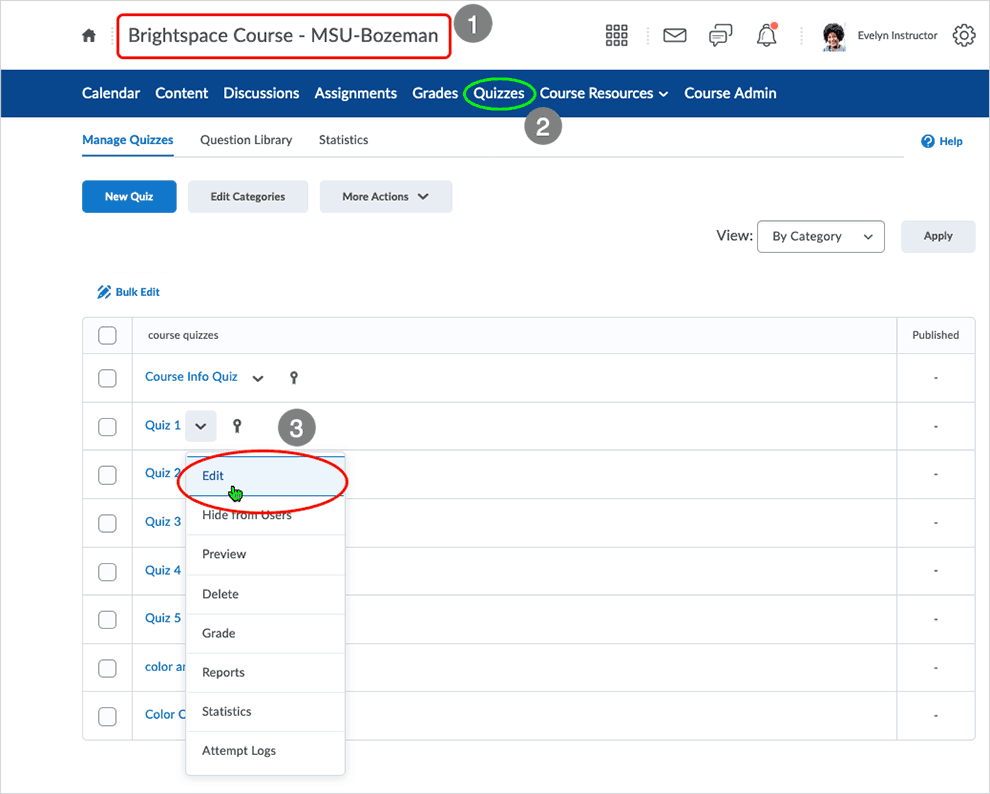
Task: Select Statistics in the context menu
Action: (265, 711)
